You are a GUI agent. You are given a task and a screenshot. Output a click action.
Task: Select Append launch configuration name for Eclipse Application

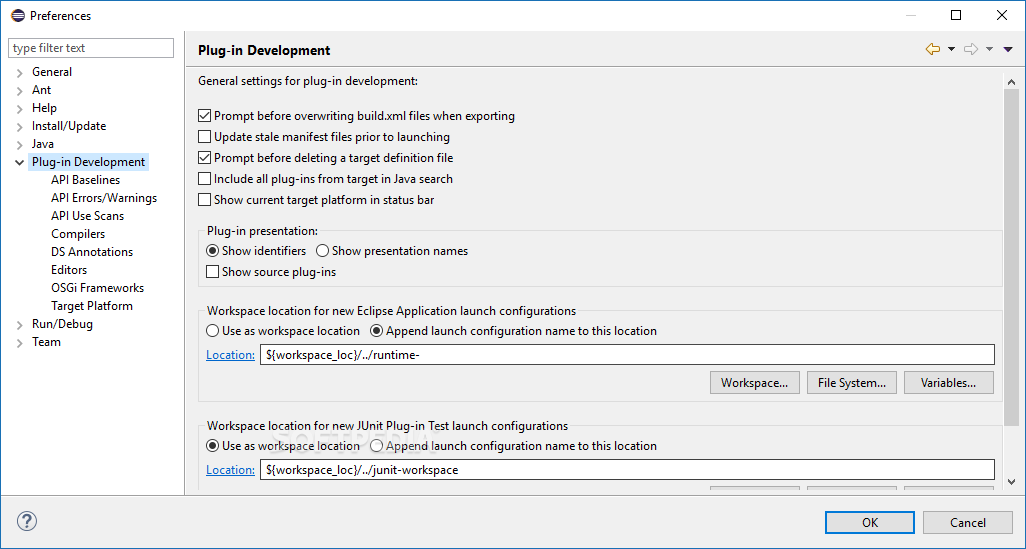tap(377, 331)
